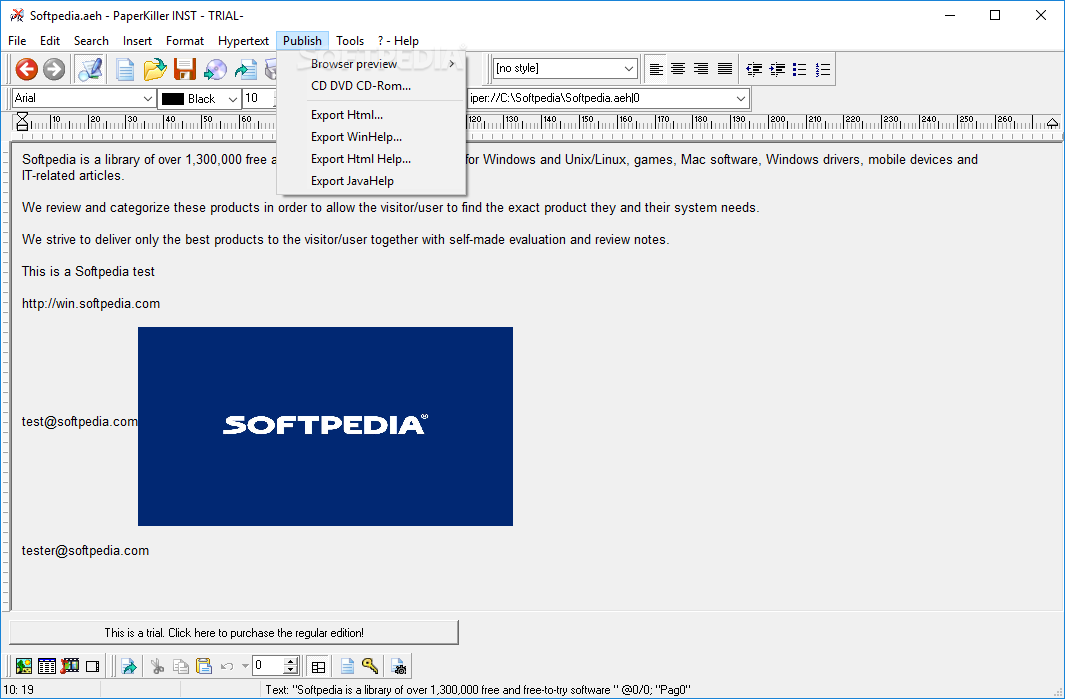Click bottom toolbar page link arrow icon
Image resolution: width=1065 pixels, height=699 pixels.
[128, 666]
